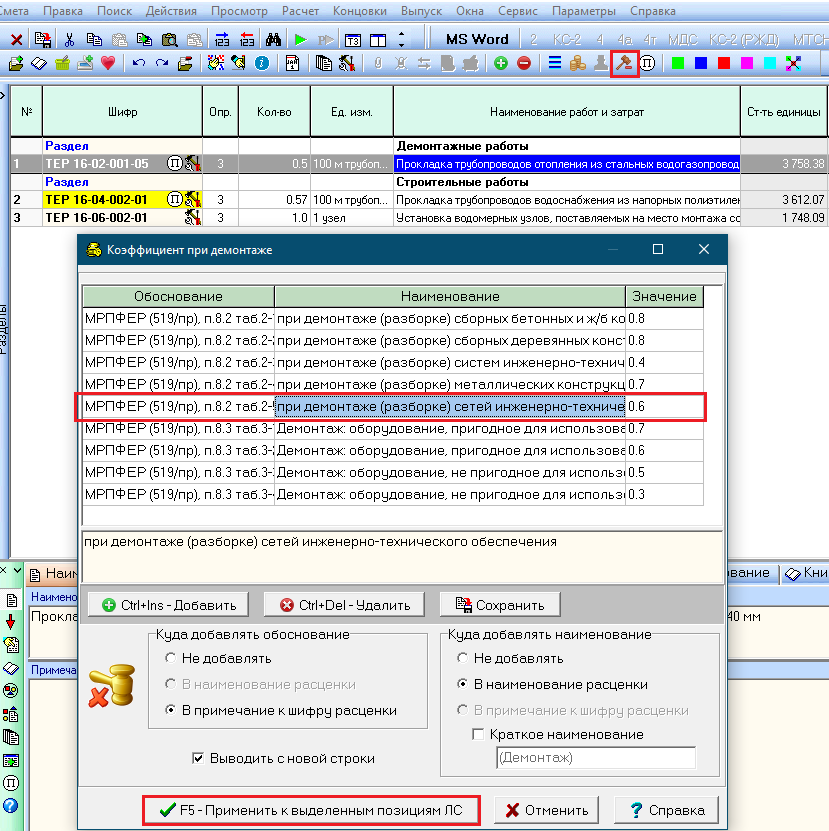829x831 pixels.
Task: Expand the Разделы side panel arrow
Action: point(2,95)
